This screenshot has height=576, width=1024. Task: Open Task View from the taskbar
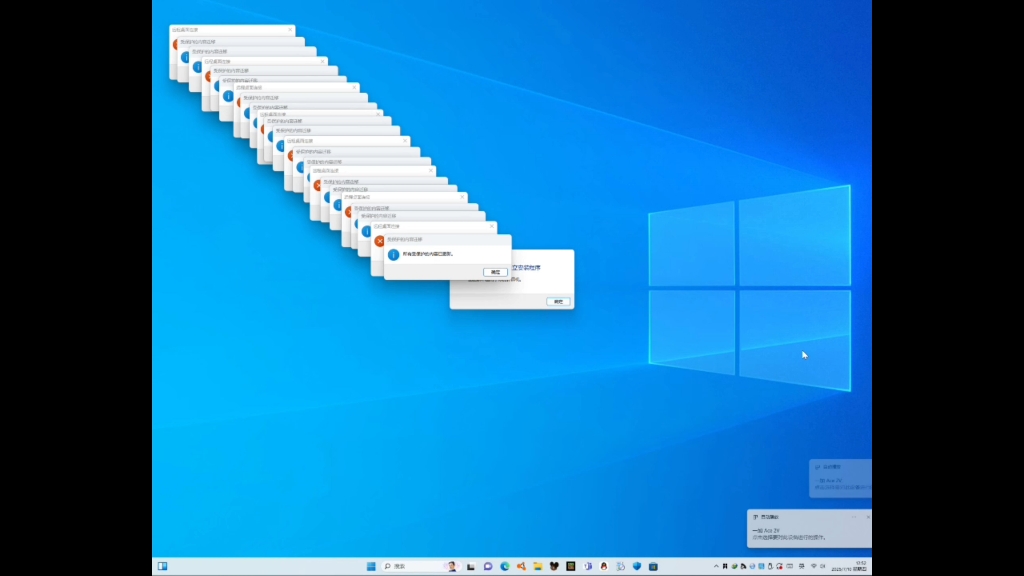click(471, 566)
